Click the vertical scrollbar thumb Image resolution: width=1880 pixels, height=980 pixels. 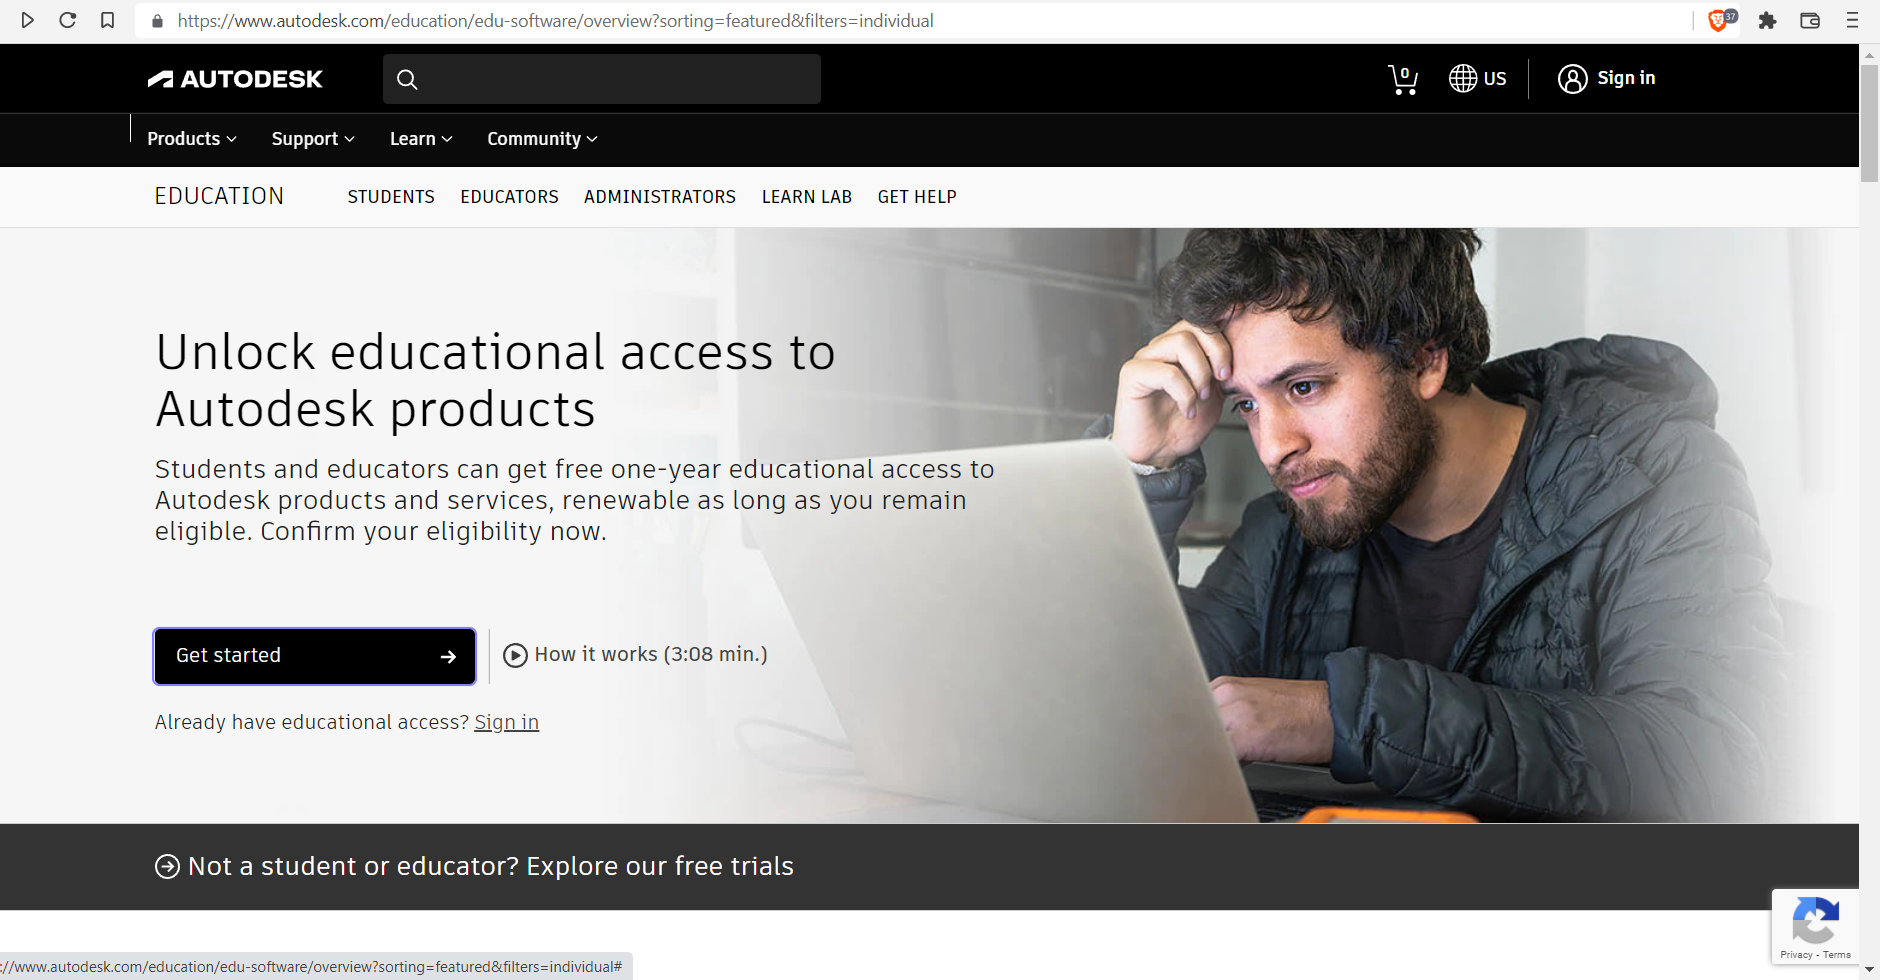coord(1869,123)
